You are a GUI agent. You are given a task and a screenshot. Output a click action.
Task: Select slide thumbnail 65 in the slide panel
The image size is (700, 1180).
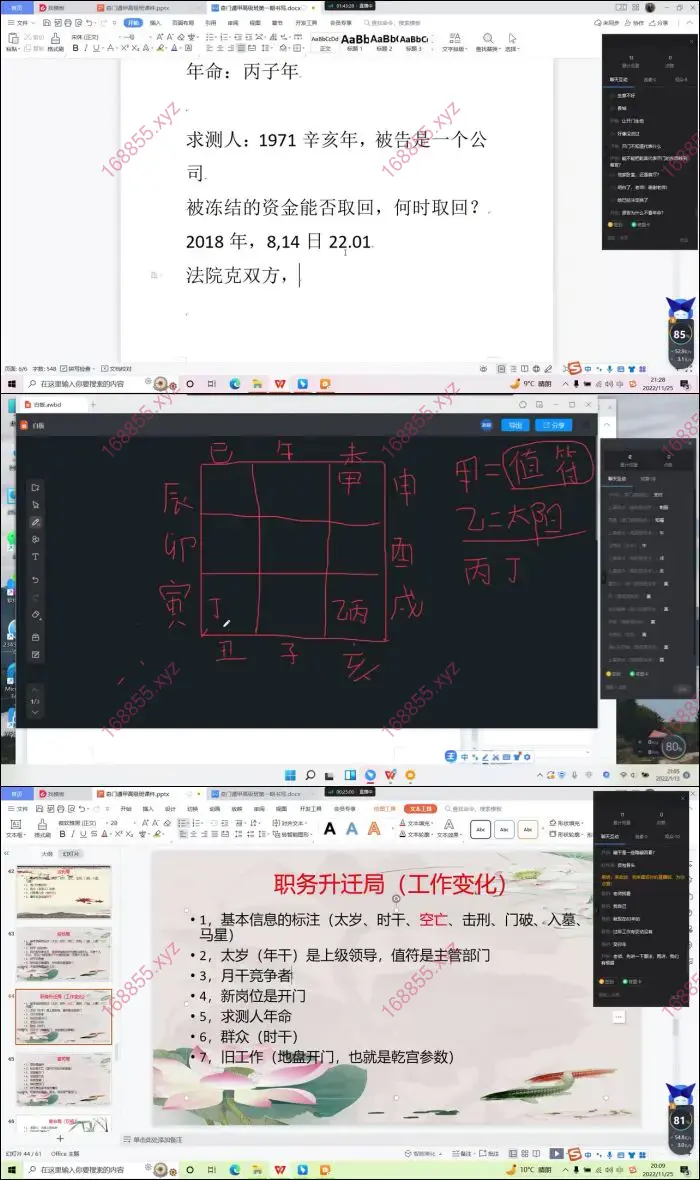[63, 1080]
